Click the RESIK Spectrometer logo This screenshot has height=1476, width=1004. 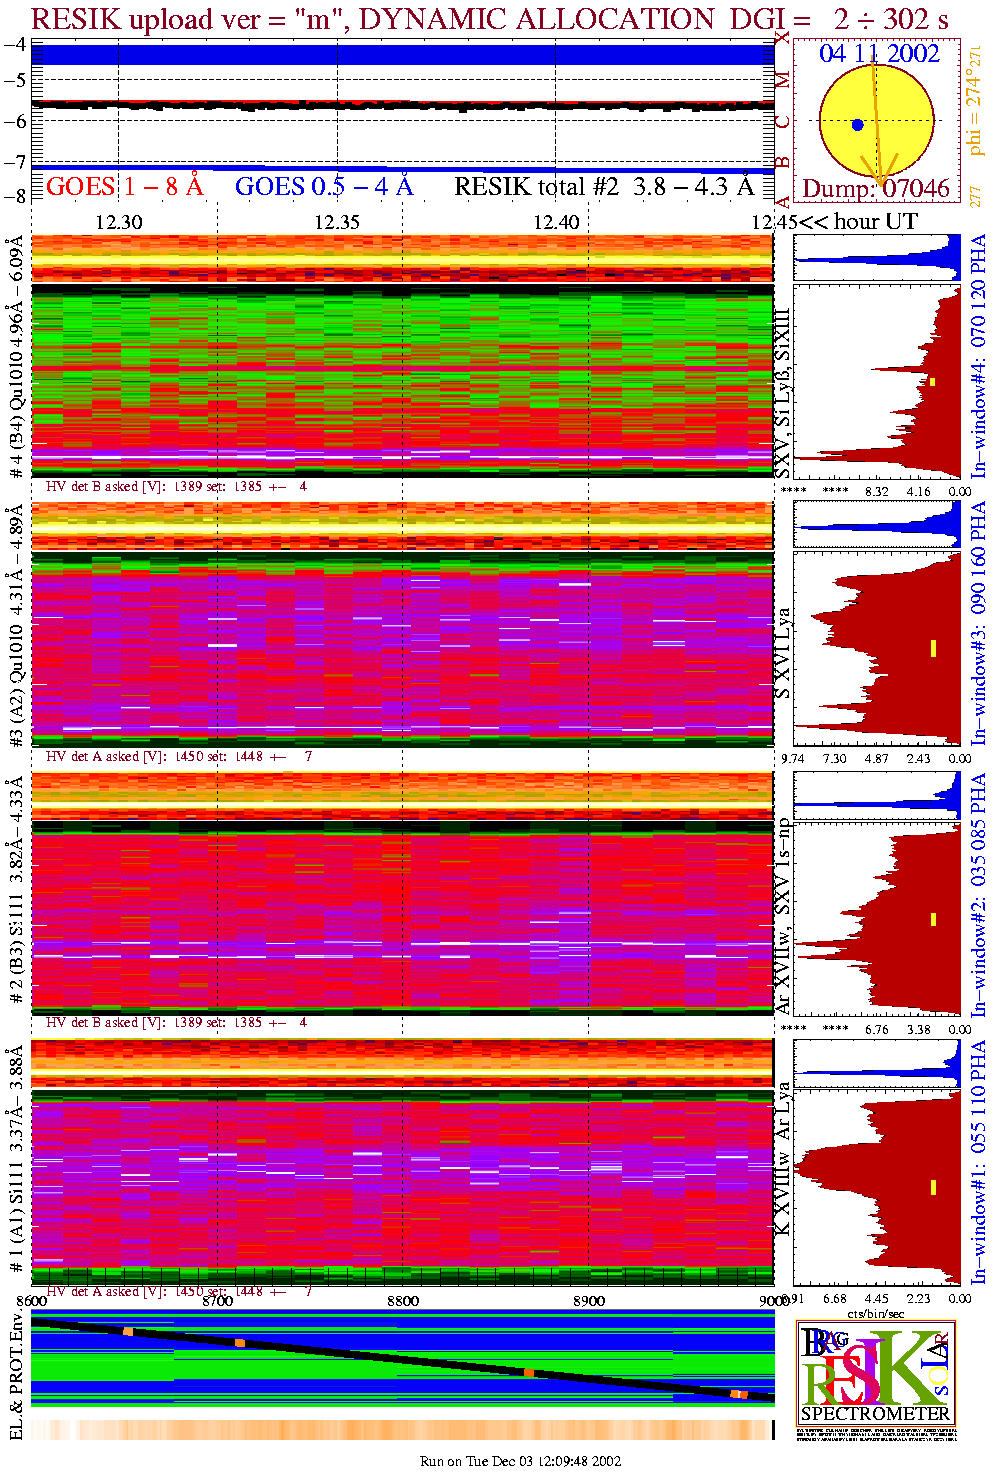coord(876,1373)
